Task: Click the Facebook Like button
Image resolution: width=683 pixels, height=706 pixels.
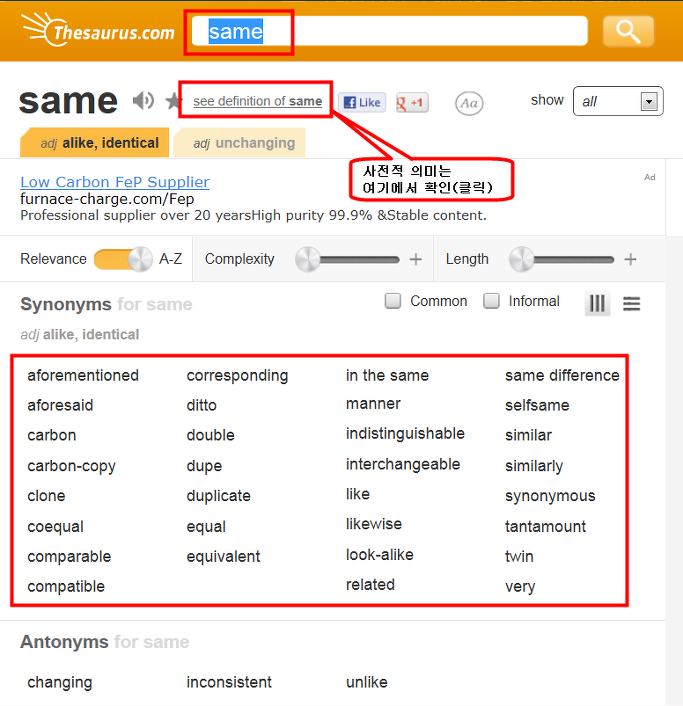Action: [362, 103]
